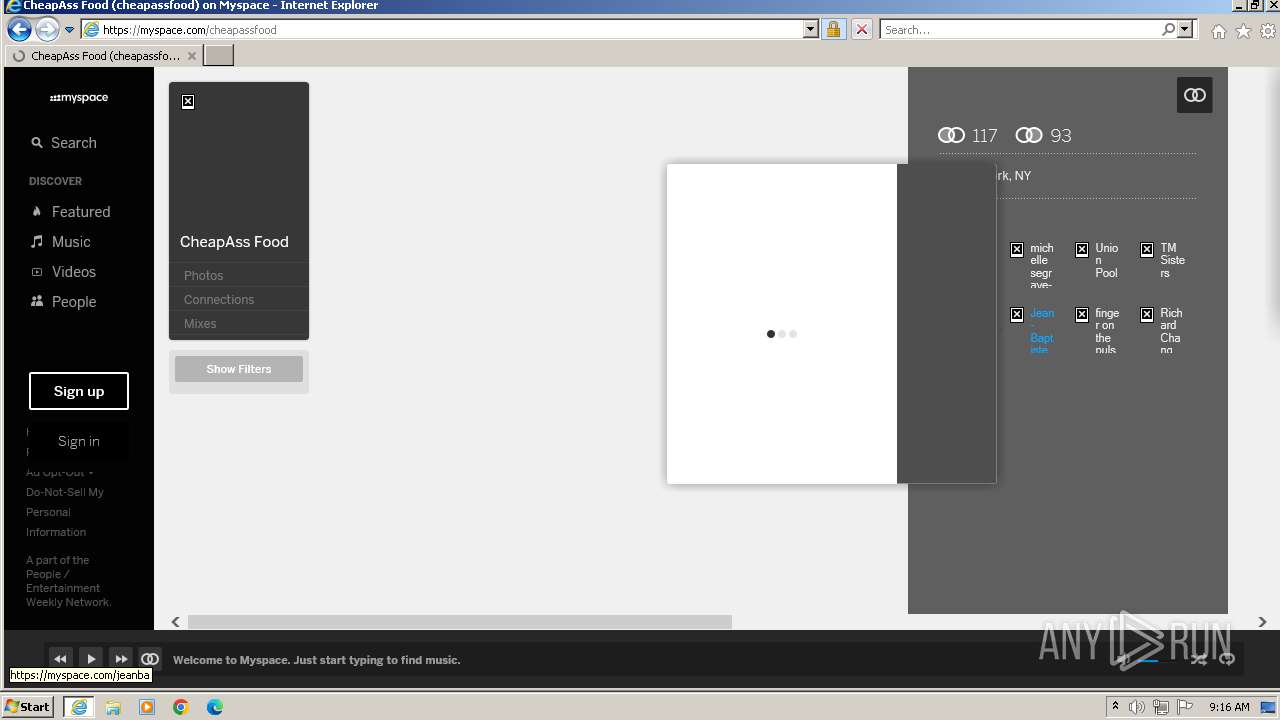Screen dimensions: 1280x720
Task: Expand the address bar dropdown
Action: 811,30
